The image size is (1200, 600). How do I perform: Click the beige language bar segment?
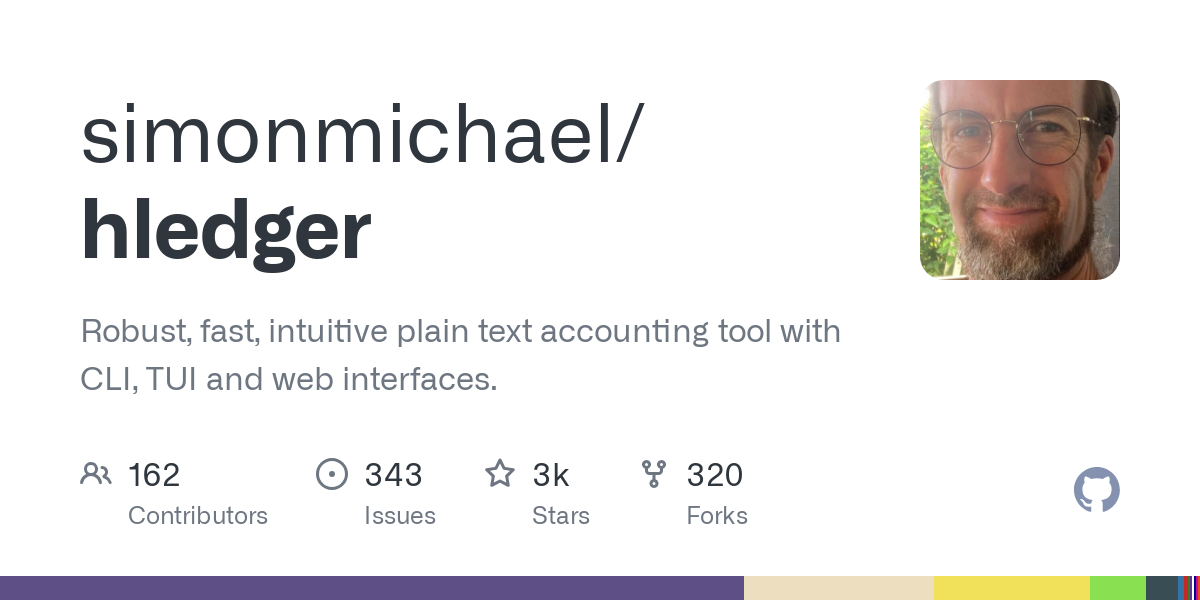point(838,588)
